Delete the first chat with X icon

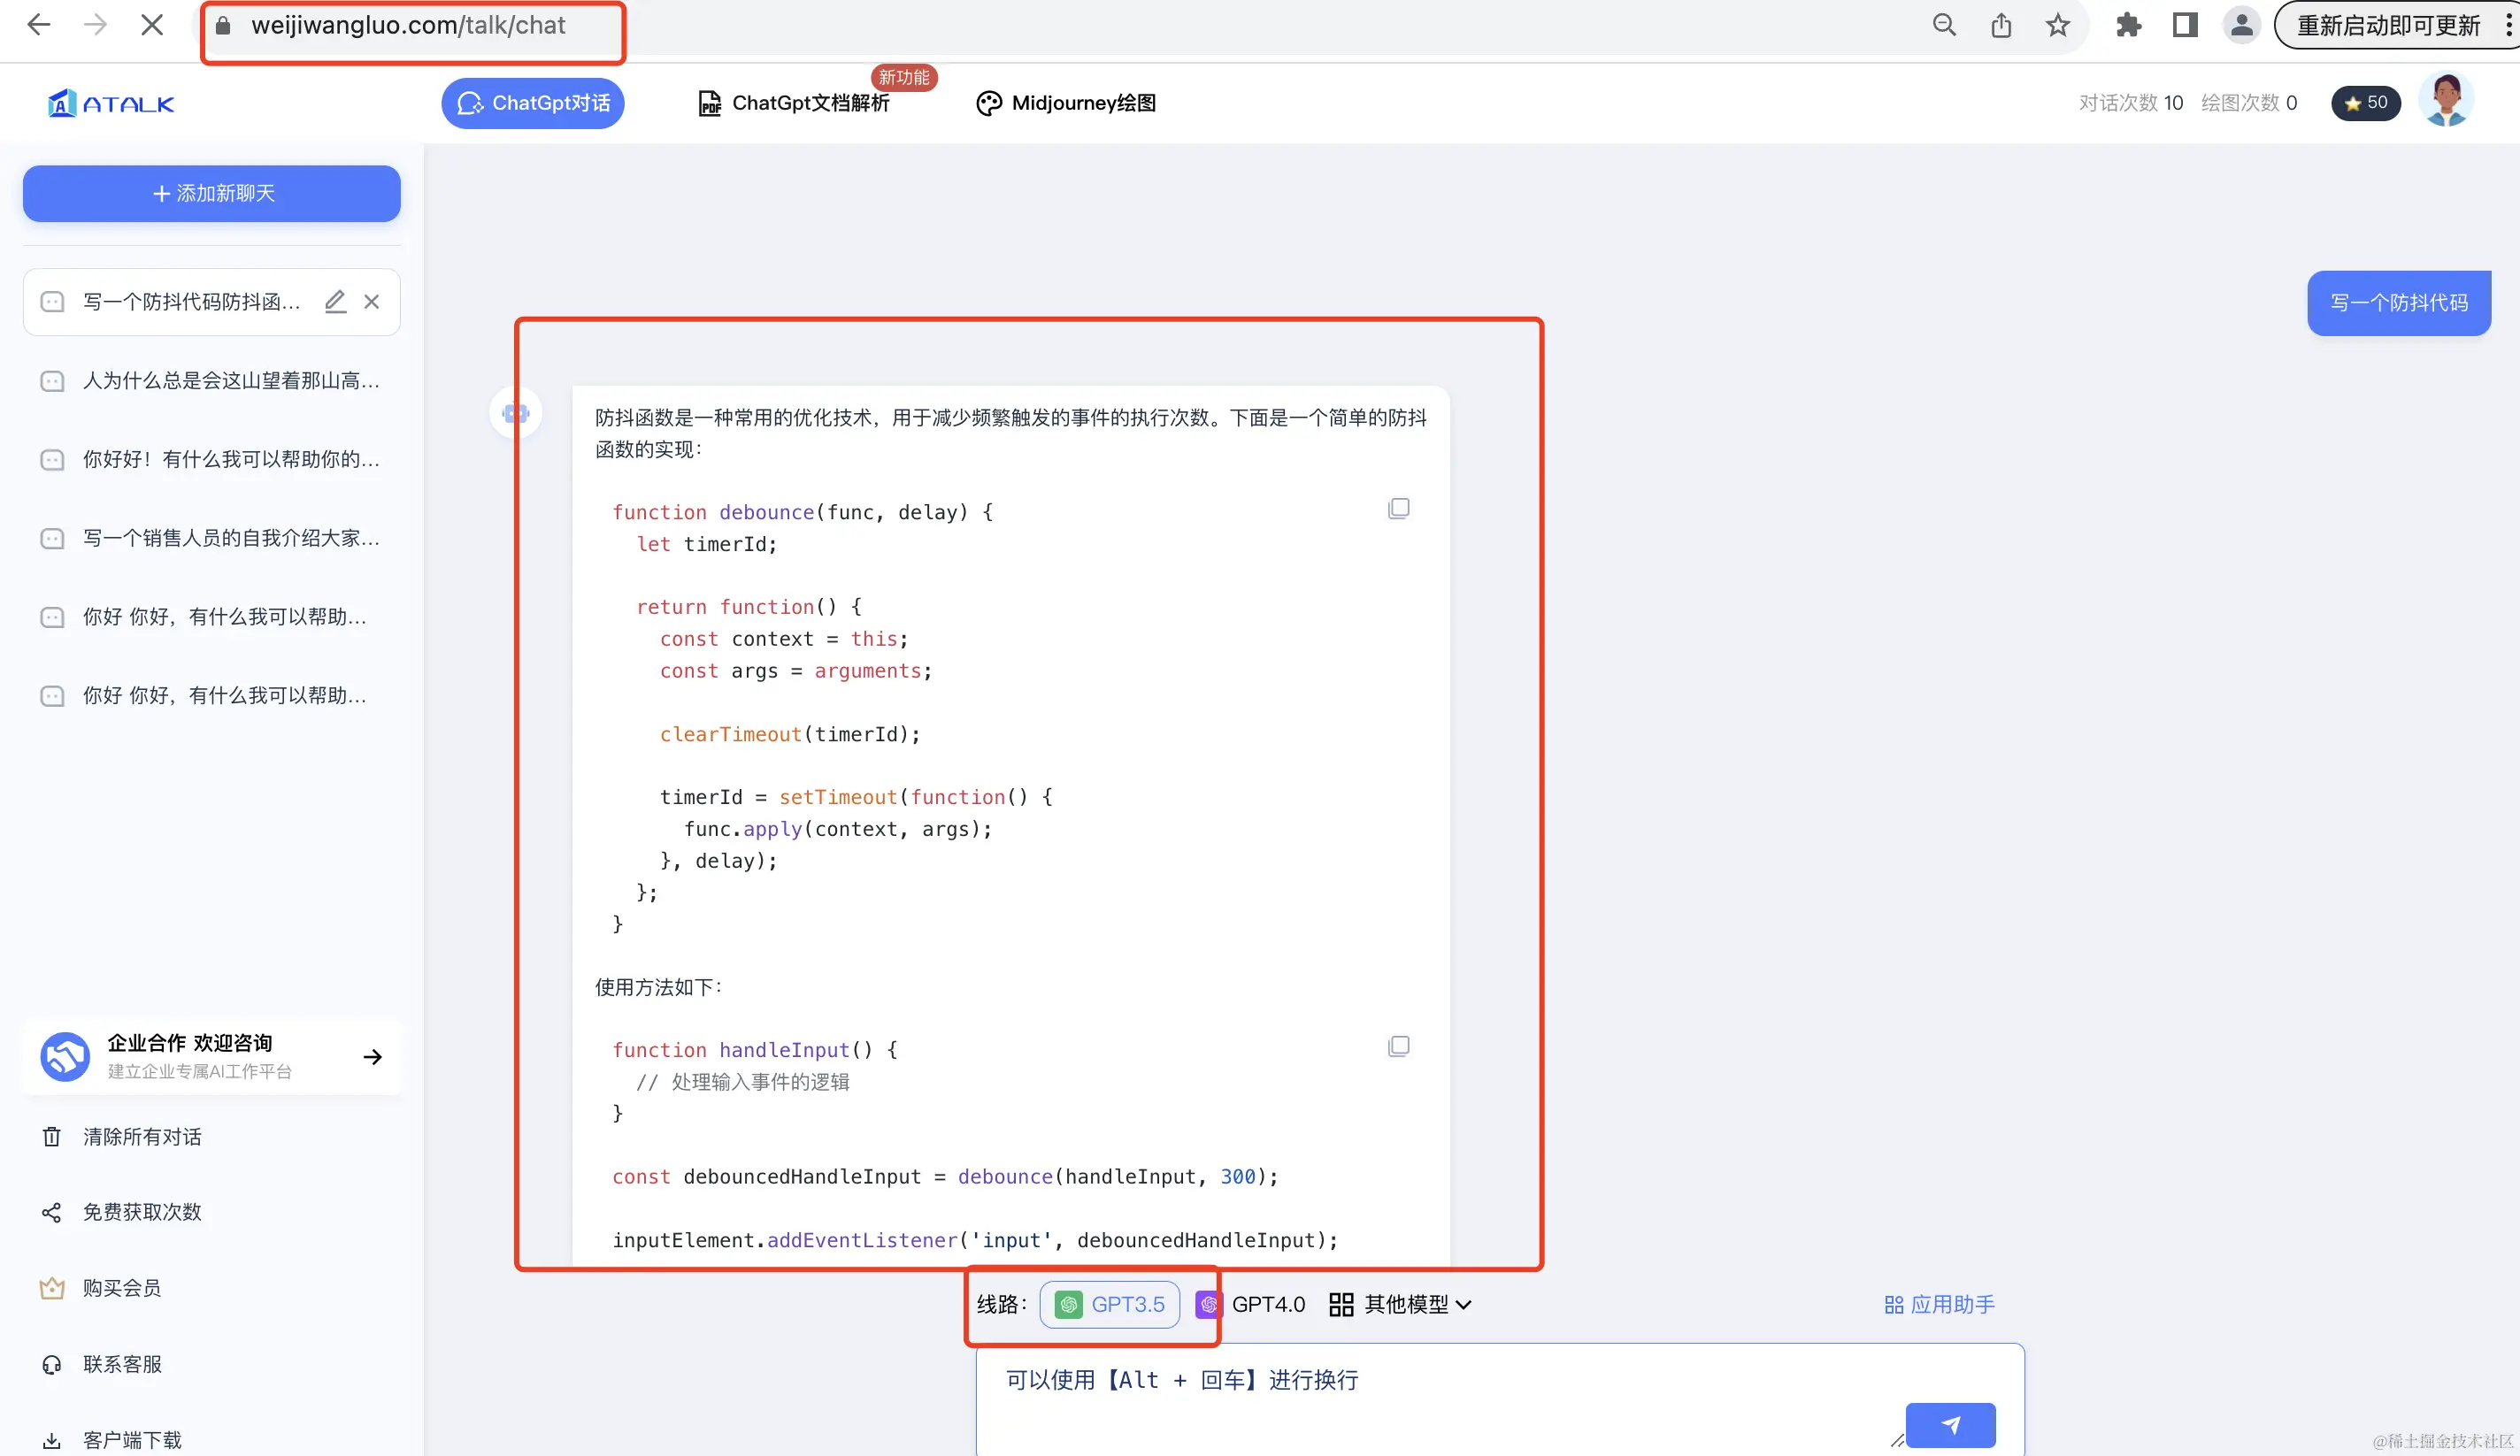[x=372, y=301]
